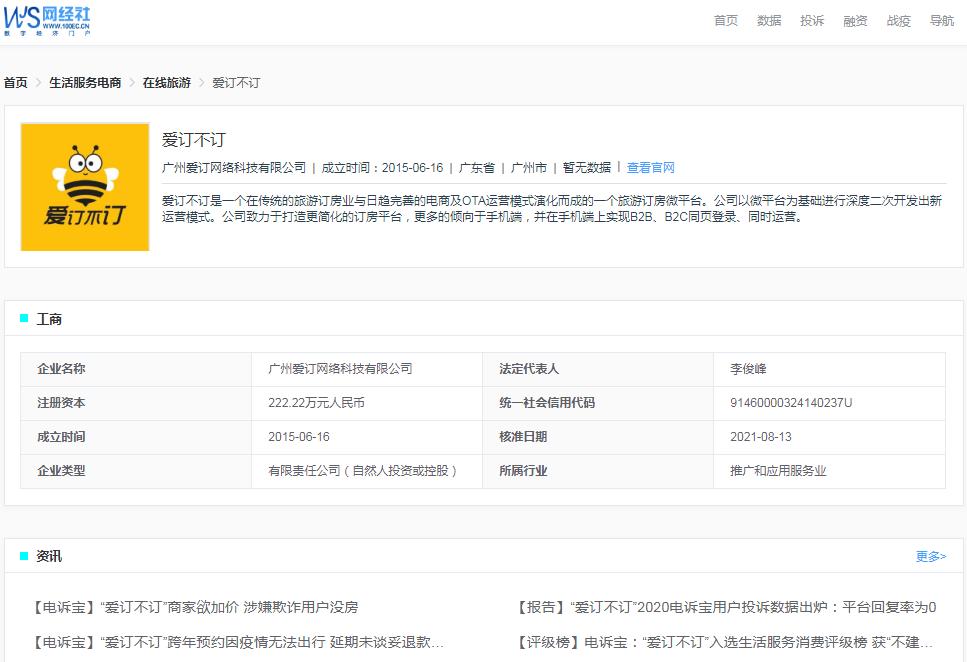
Task: Click the yellow bee logo of 爱订不订
Action: [84, 186]
